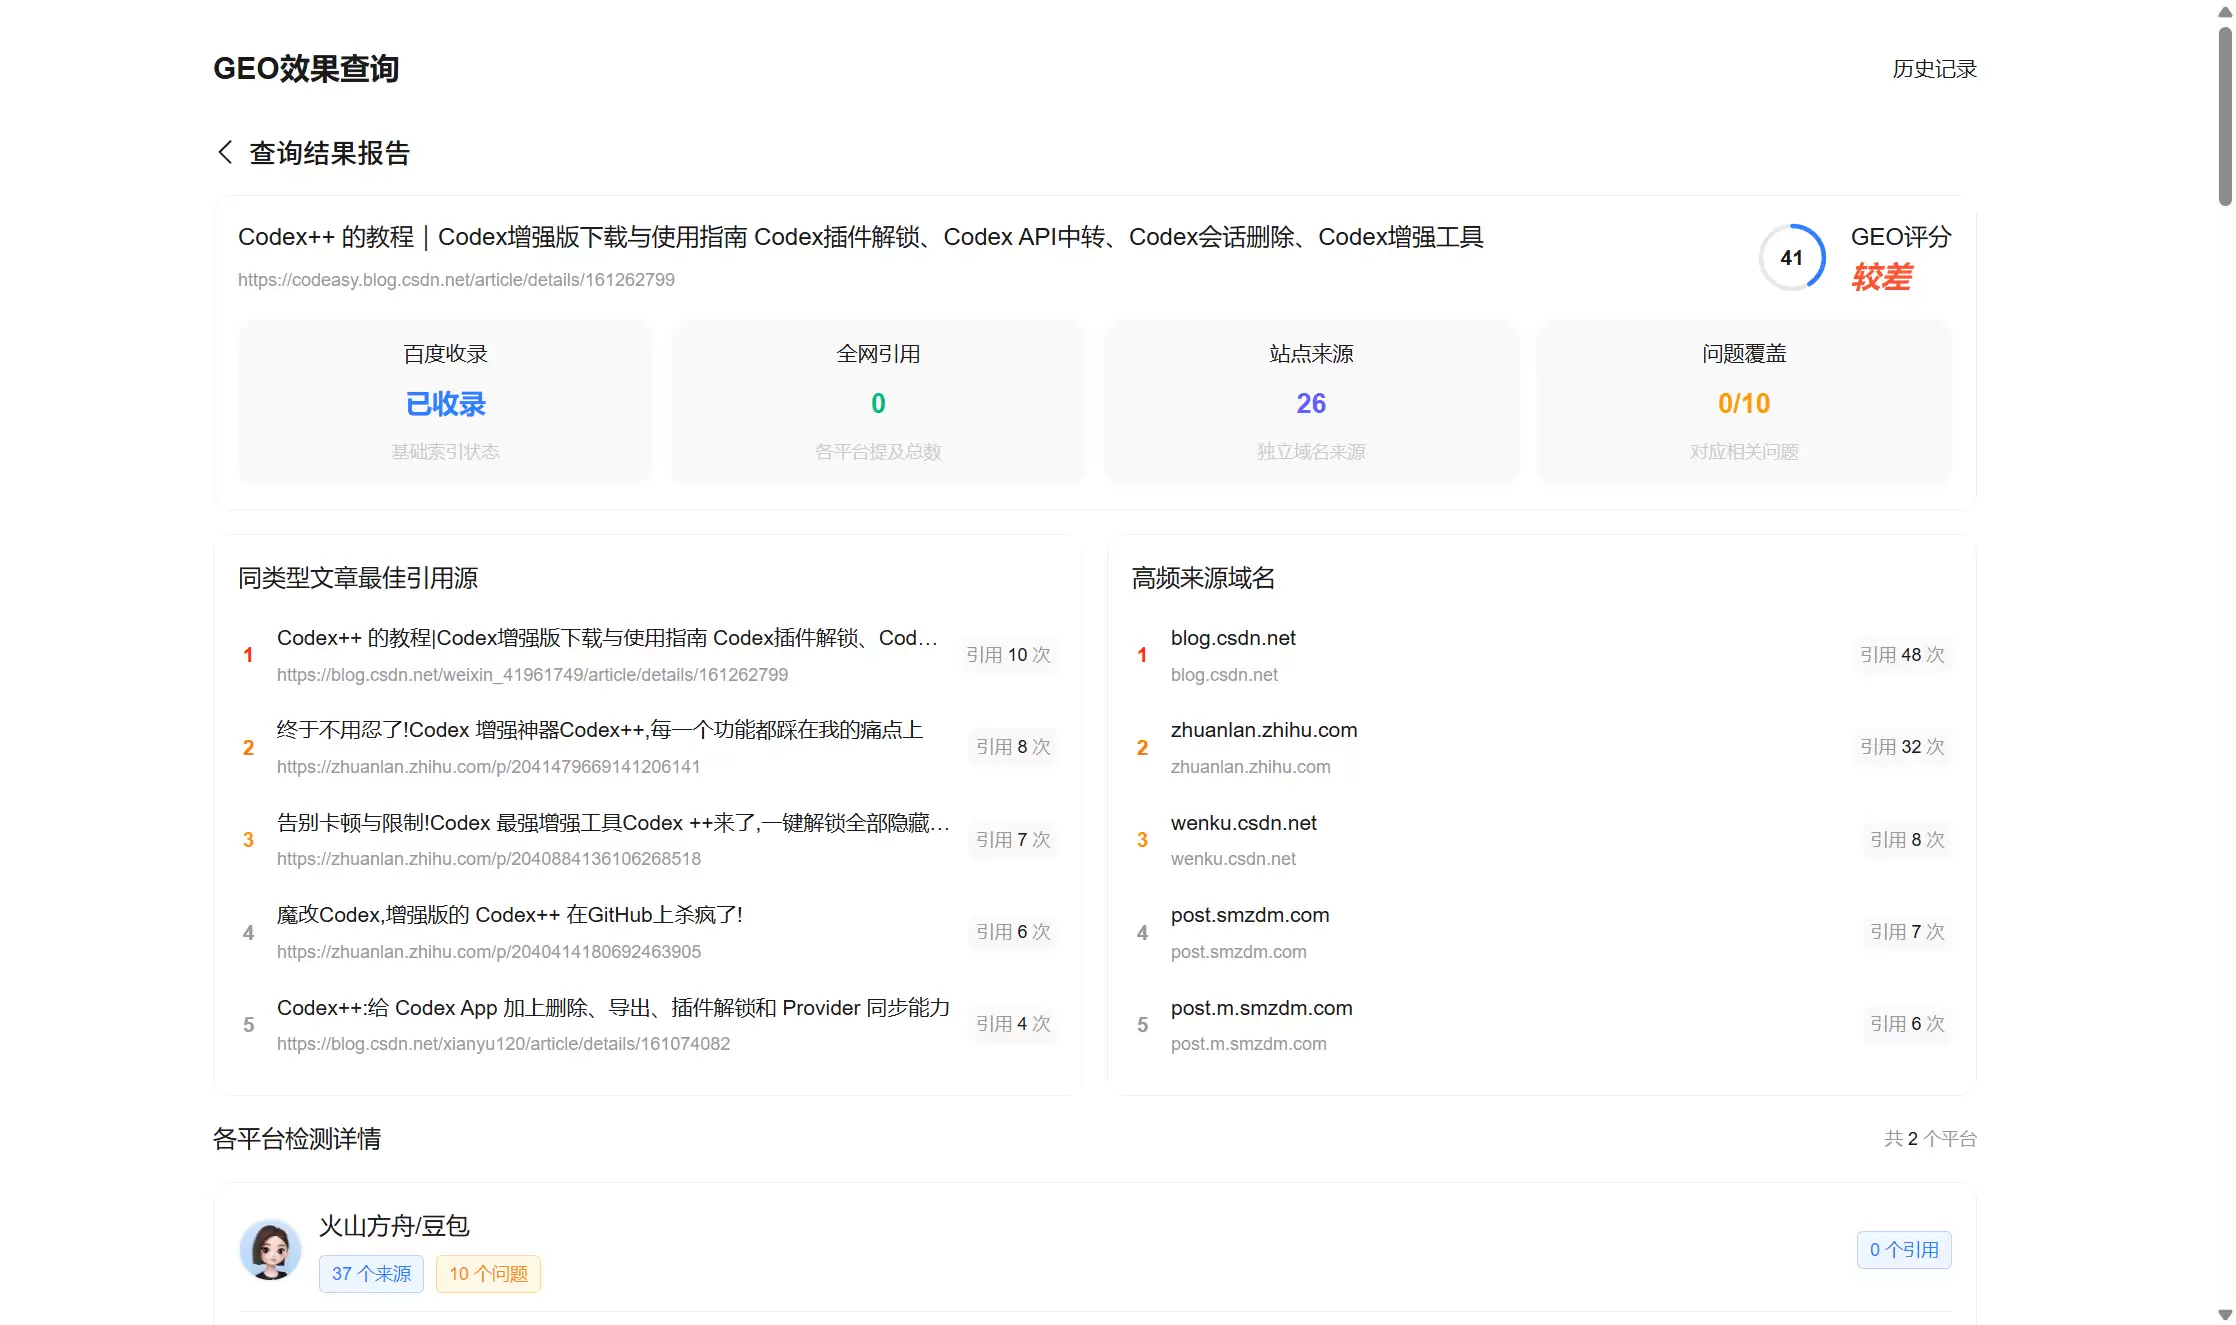Click the 引用 32 次 badge
Screen dimensions: 2236x1325
pyautogui.click(x=1902, y=747)
